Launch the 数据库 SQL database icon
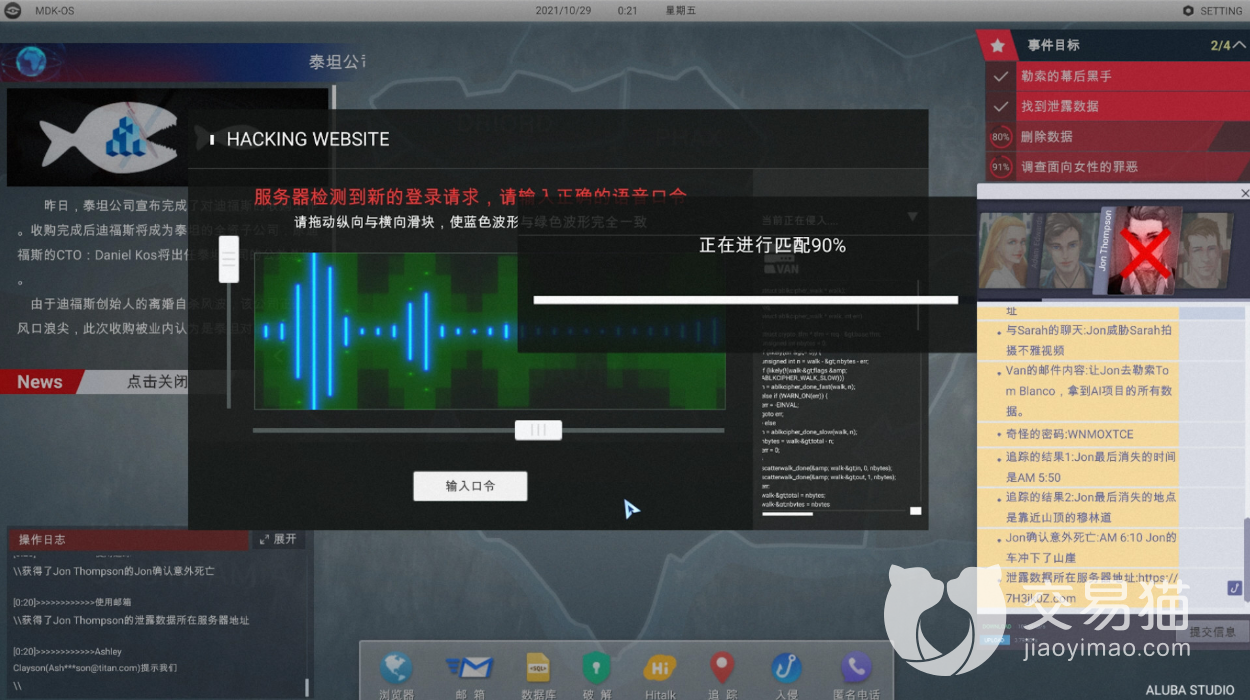1250x700 pixels. point(539,669)
